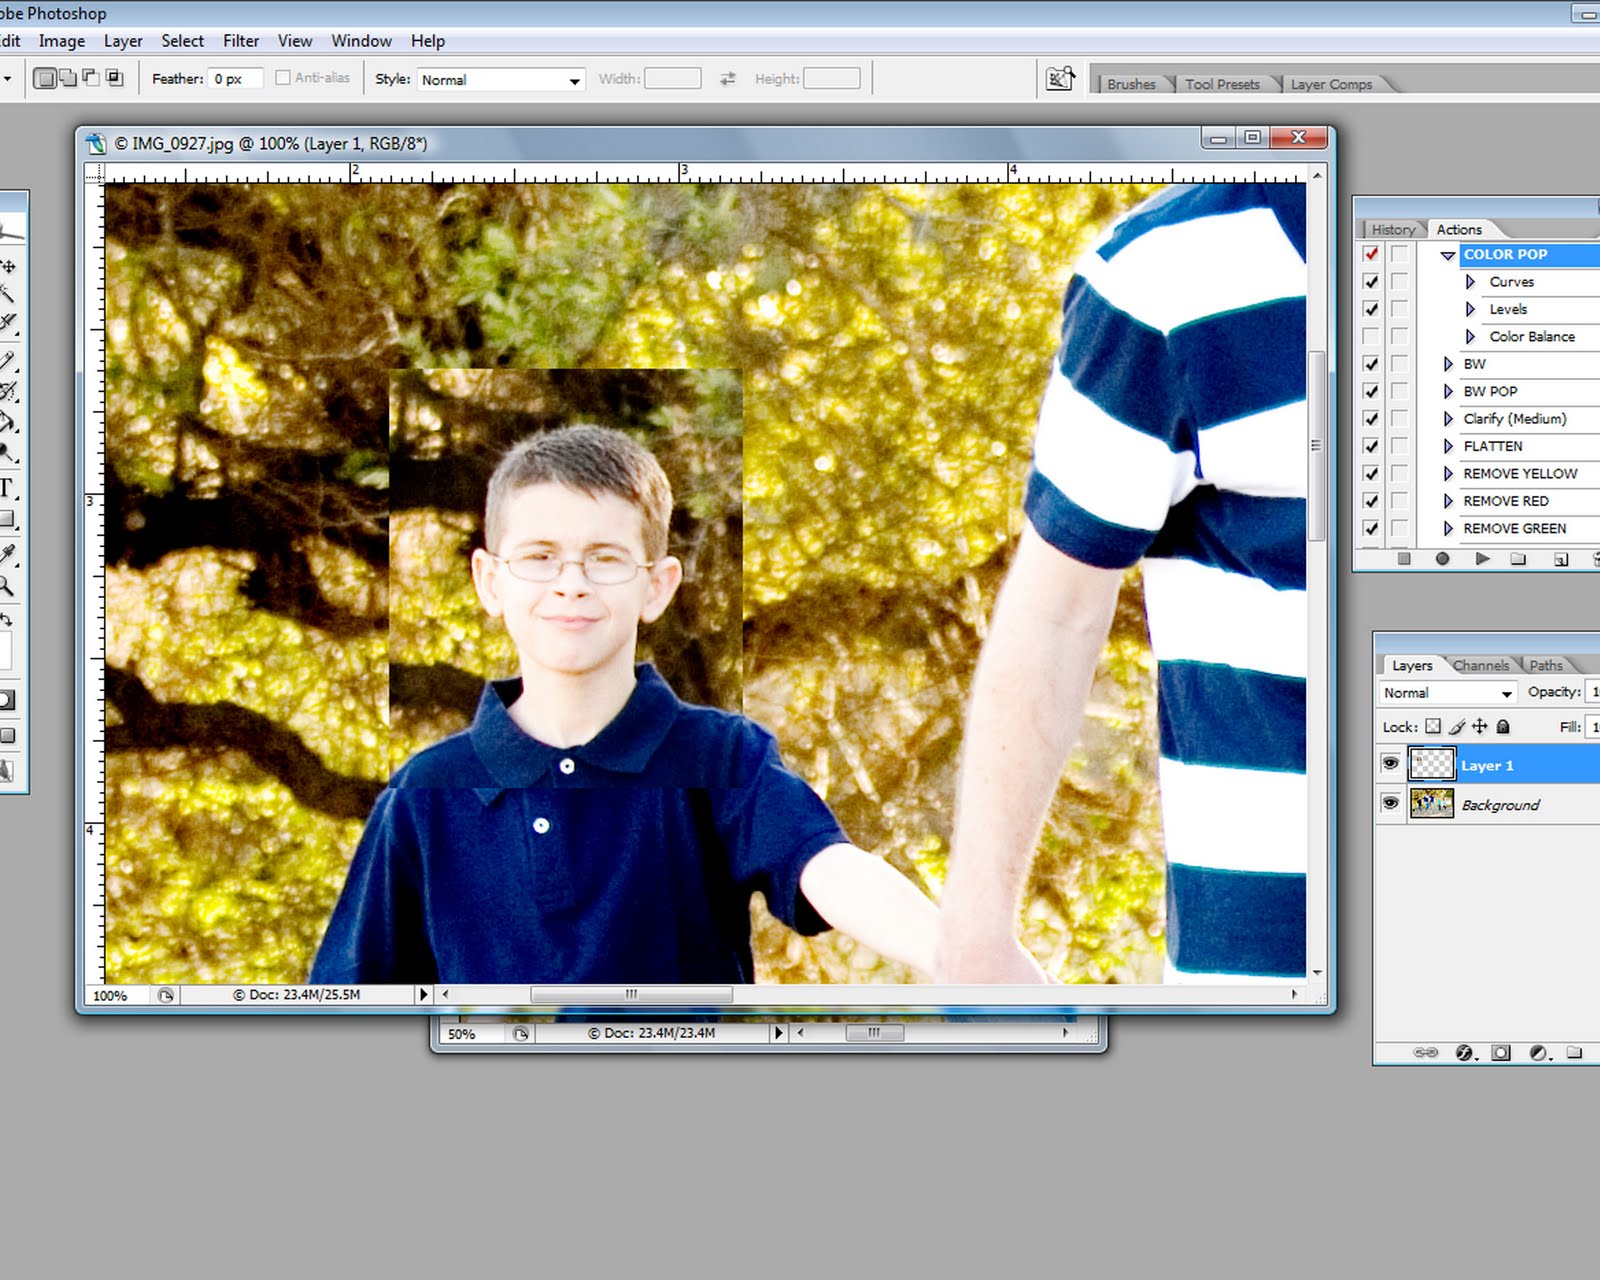Add a layer mask to Layer 1
This screenshot has width=1600, height=1280.
click(x=1501, y=1052)
